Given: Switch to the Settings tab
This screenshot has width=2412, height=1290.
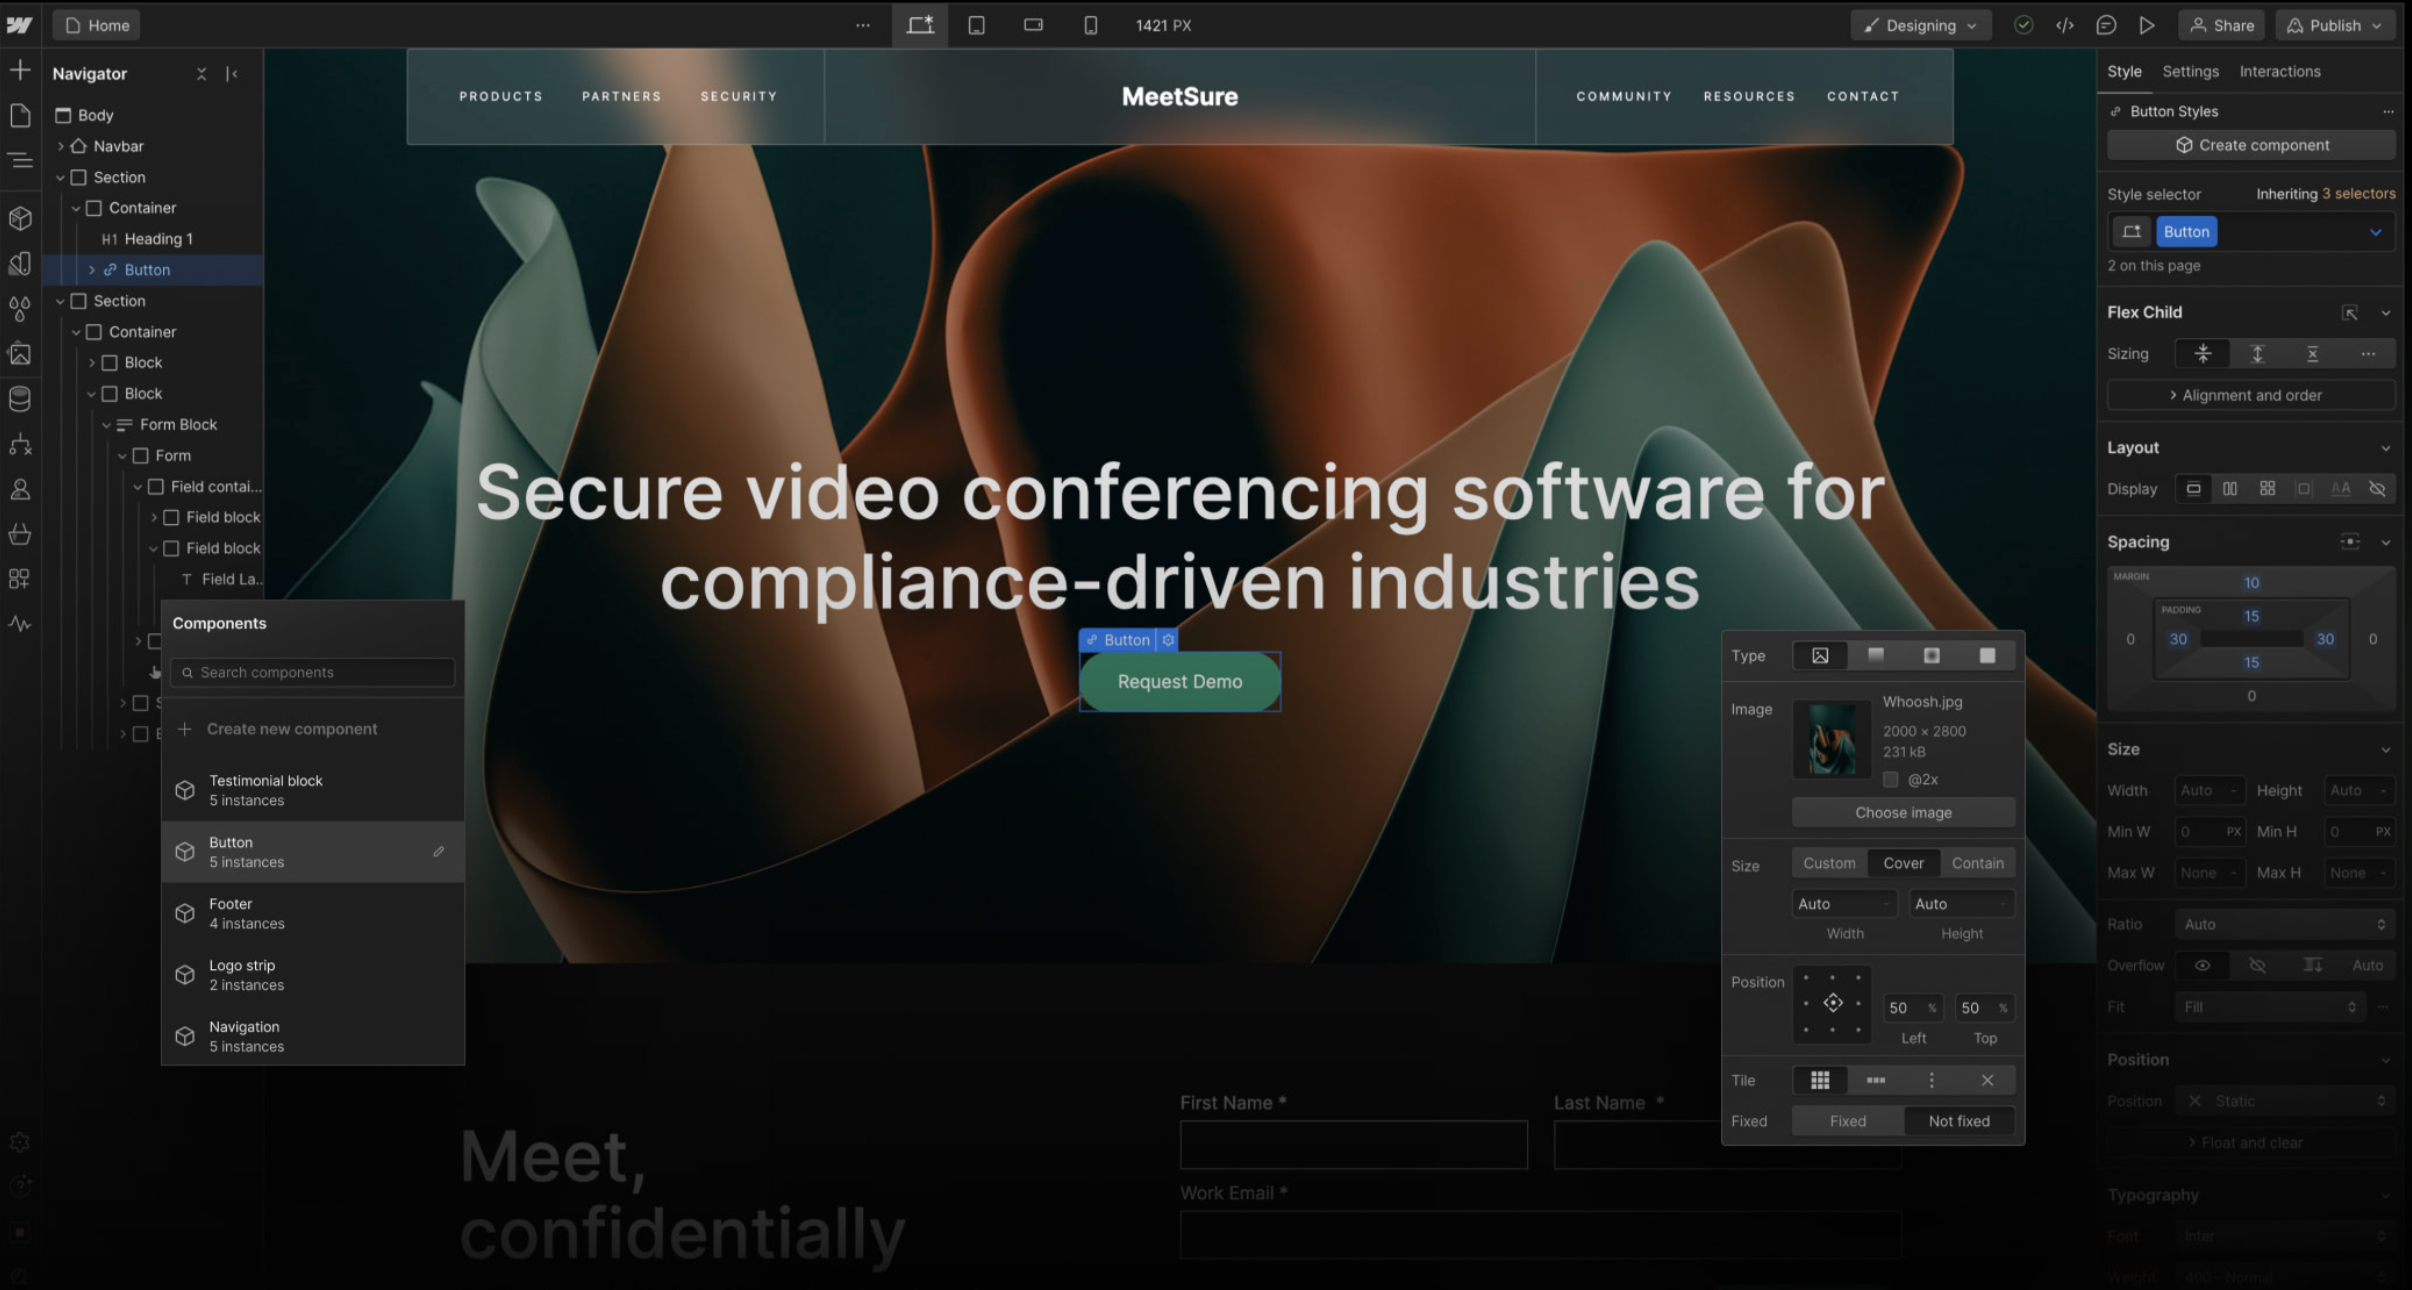Looking at the screenshot, I should click(2189, 71).
